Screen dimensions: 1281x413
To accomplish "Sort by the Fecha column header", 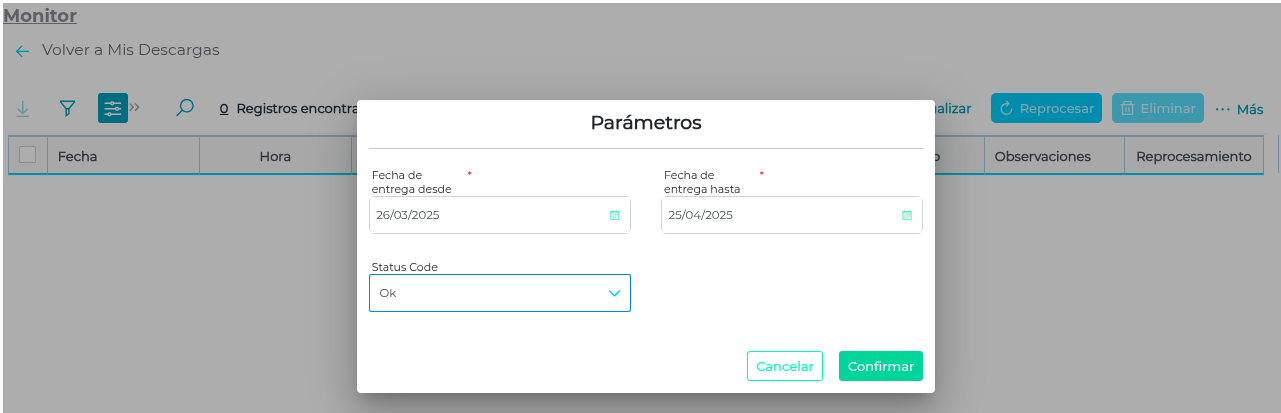I will pos(77,156).
